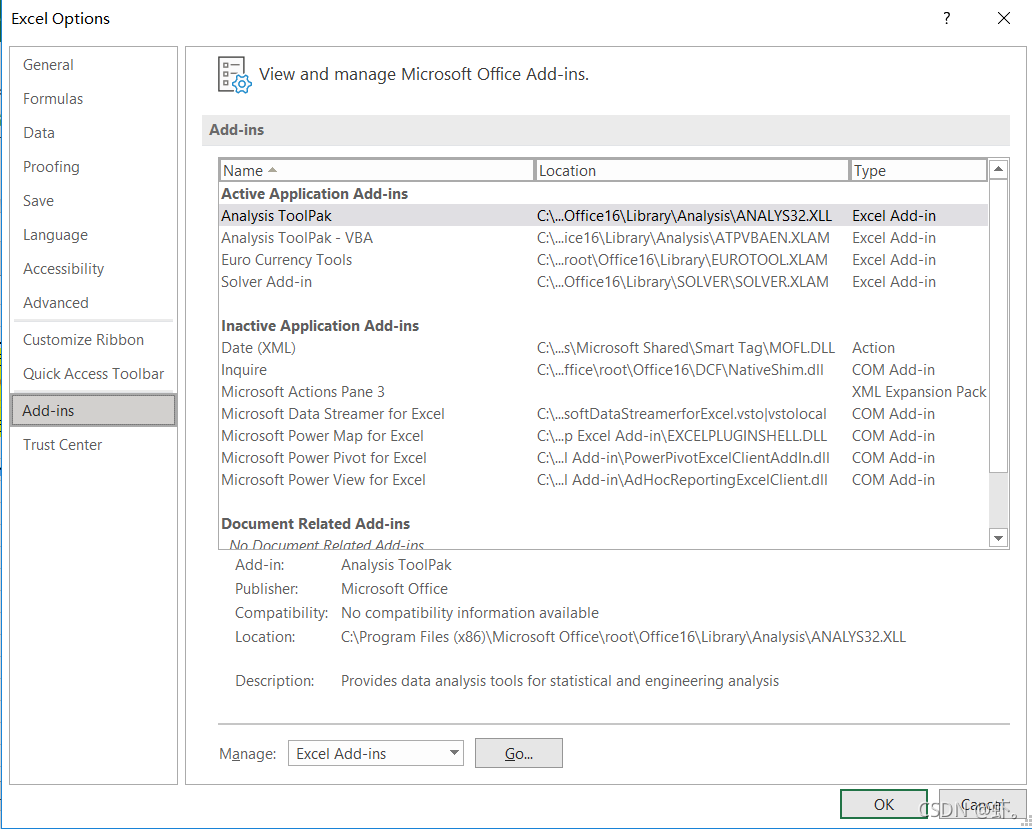Screen dimensions: 1032x829
Task: Select the Euro Currency Tools add-in
Action: pyautogui.click(x=287, y=259)
